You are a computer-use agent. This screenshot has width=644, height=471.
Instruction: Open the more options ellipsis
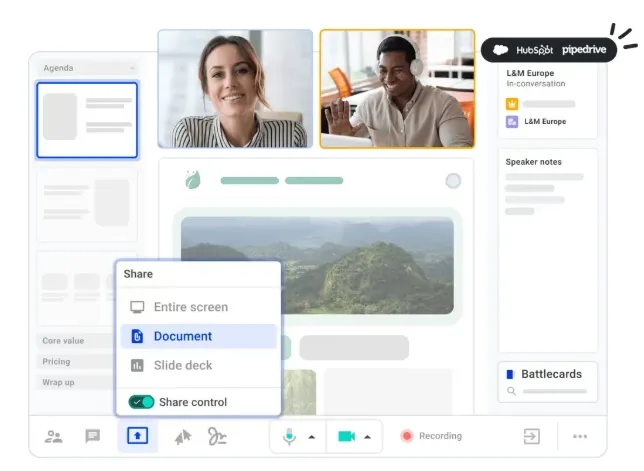(x=580, y=436)
